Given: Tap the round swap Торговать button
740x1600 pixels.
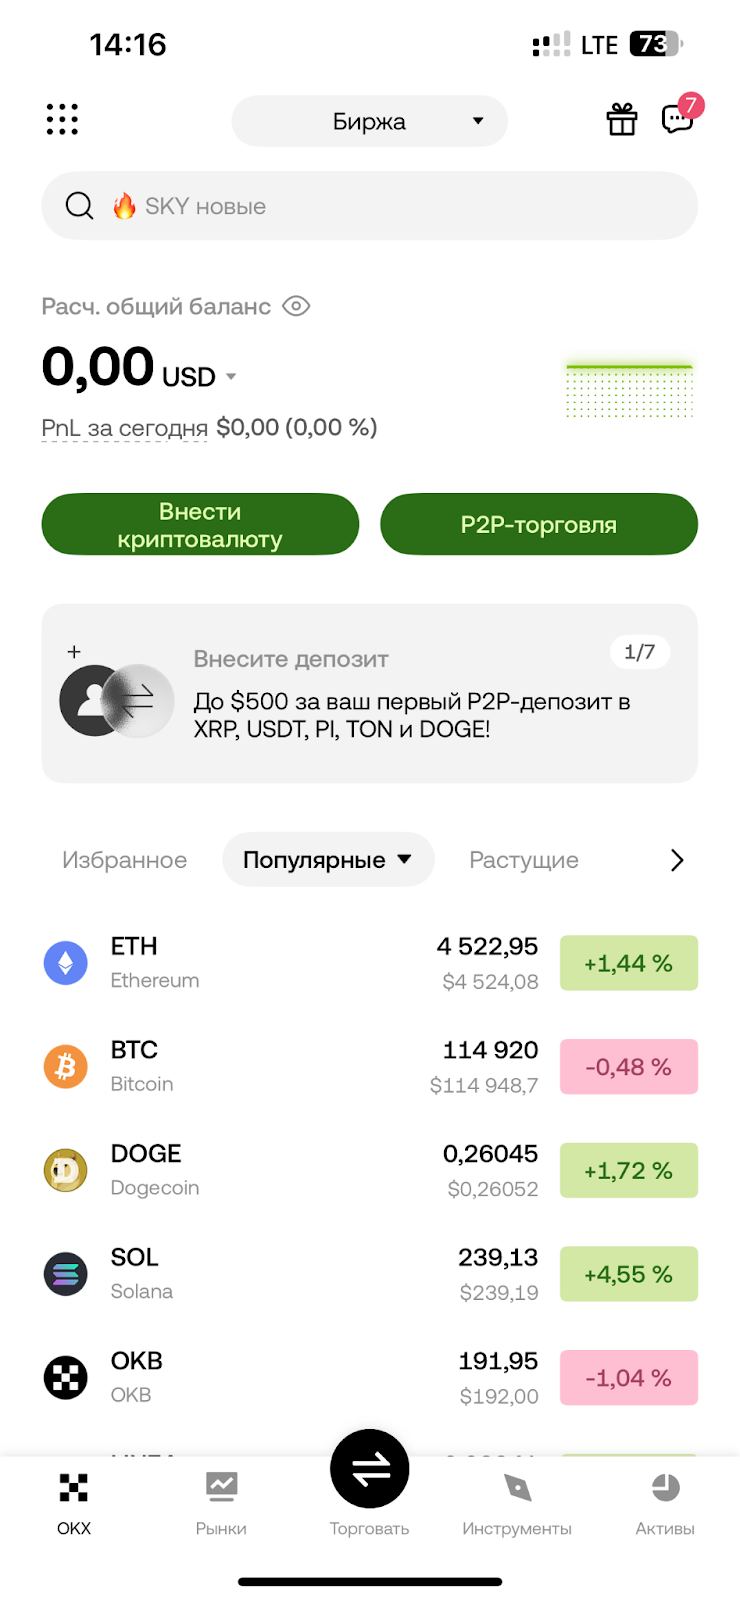Looking at the screenshot, I should click(x=370, y=1469).
